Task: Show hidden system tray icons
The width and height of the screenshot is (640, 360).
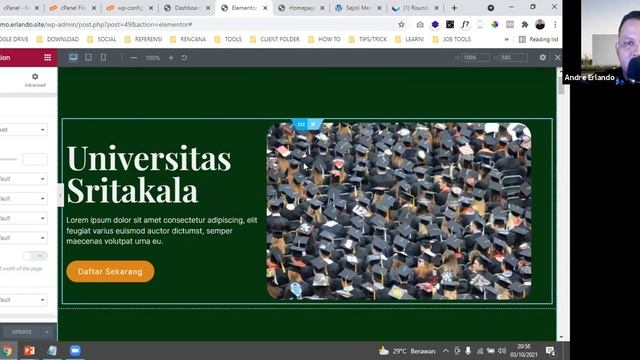Action: pos(446,351)
